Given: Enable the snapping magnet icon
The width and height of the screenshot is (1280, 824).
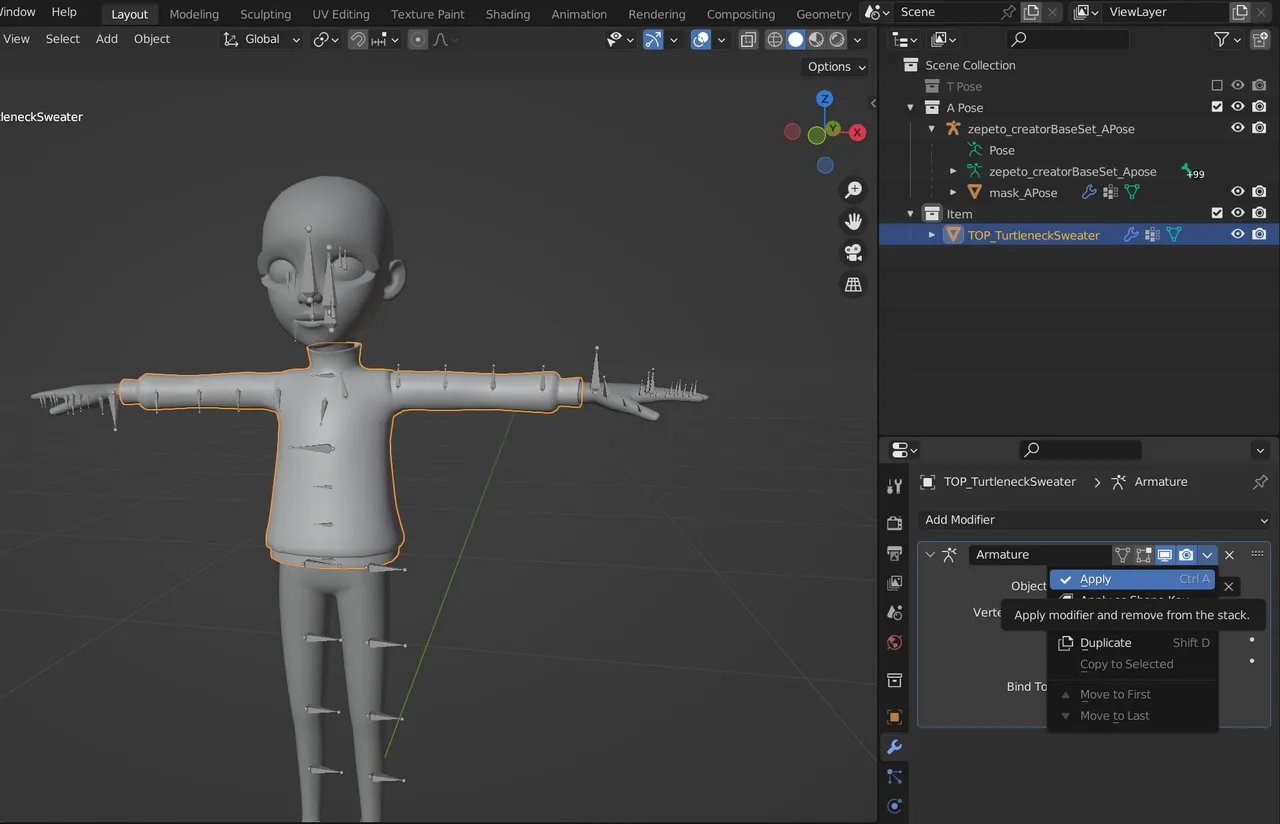Looking at the screenshot, I should (x=357, y=39).
